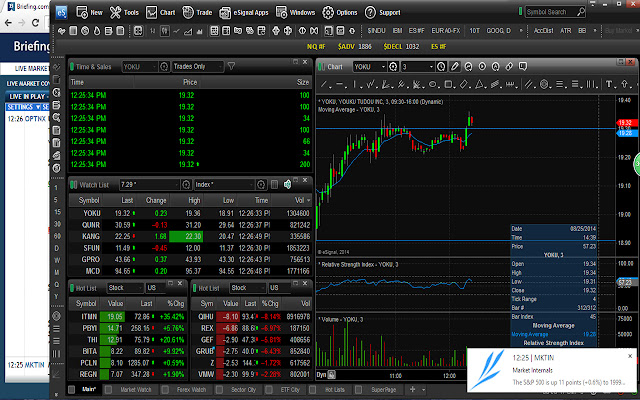The width and height of the screenshot is (640, 400).
Task: Tick the ETF City page checkbox
Action: 269,389
